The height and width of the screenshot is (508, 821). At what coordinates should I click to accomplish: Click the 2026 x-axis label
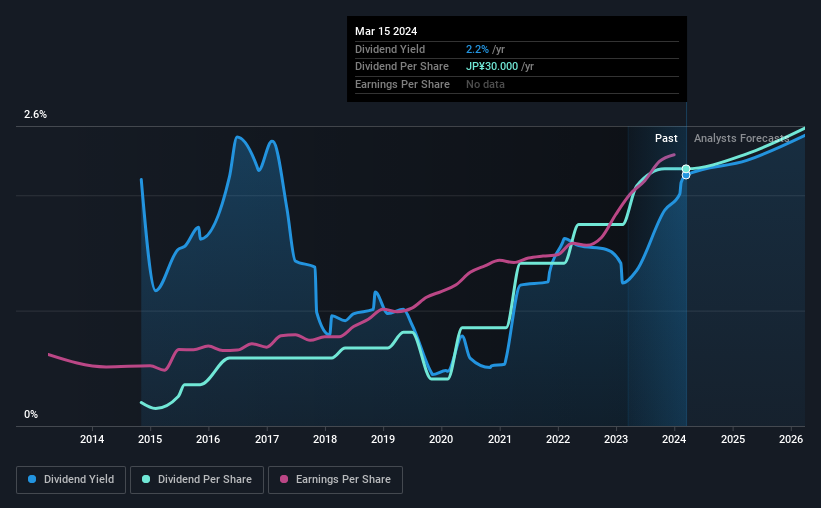coord(791,439)
